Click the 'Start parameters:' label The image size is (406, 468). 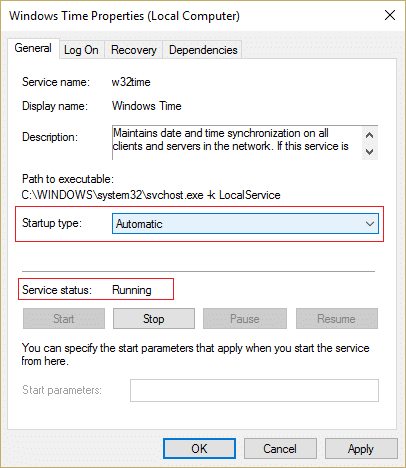point(62,390)
